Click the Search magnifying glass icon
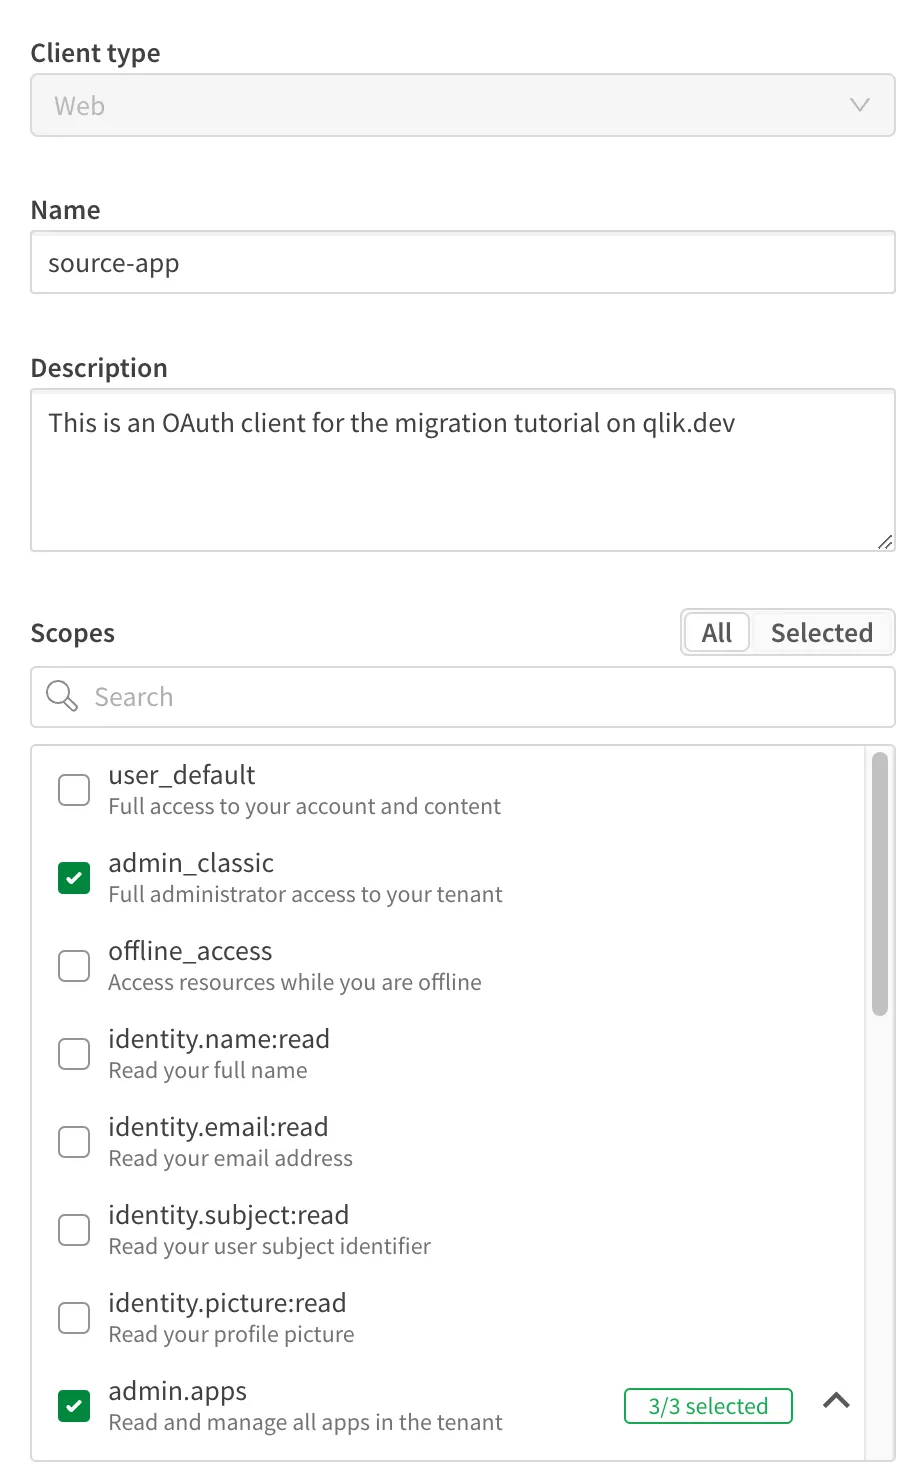The height and width of the screenshot is (1480, 914). click(x=60, y=697)
